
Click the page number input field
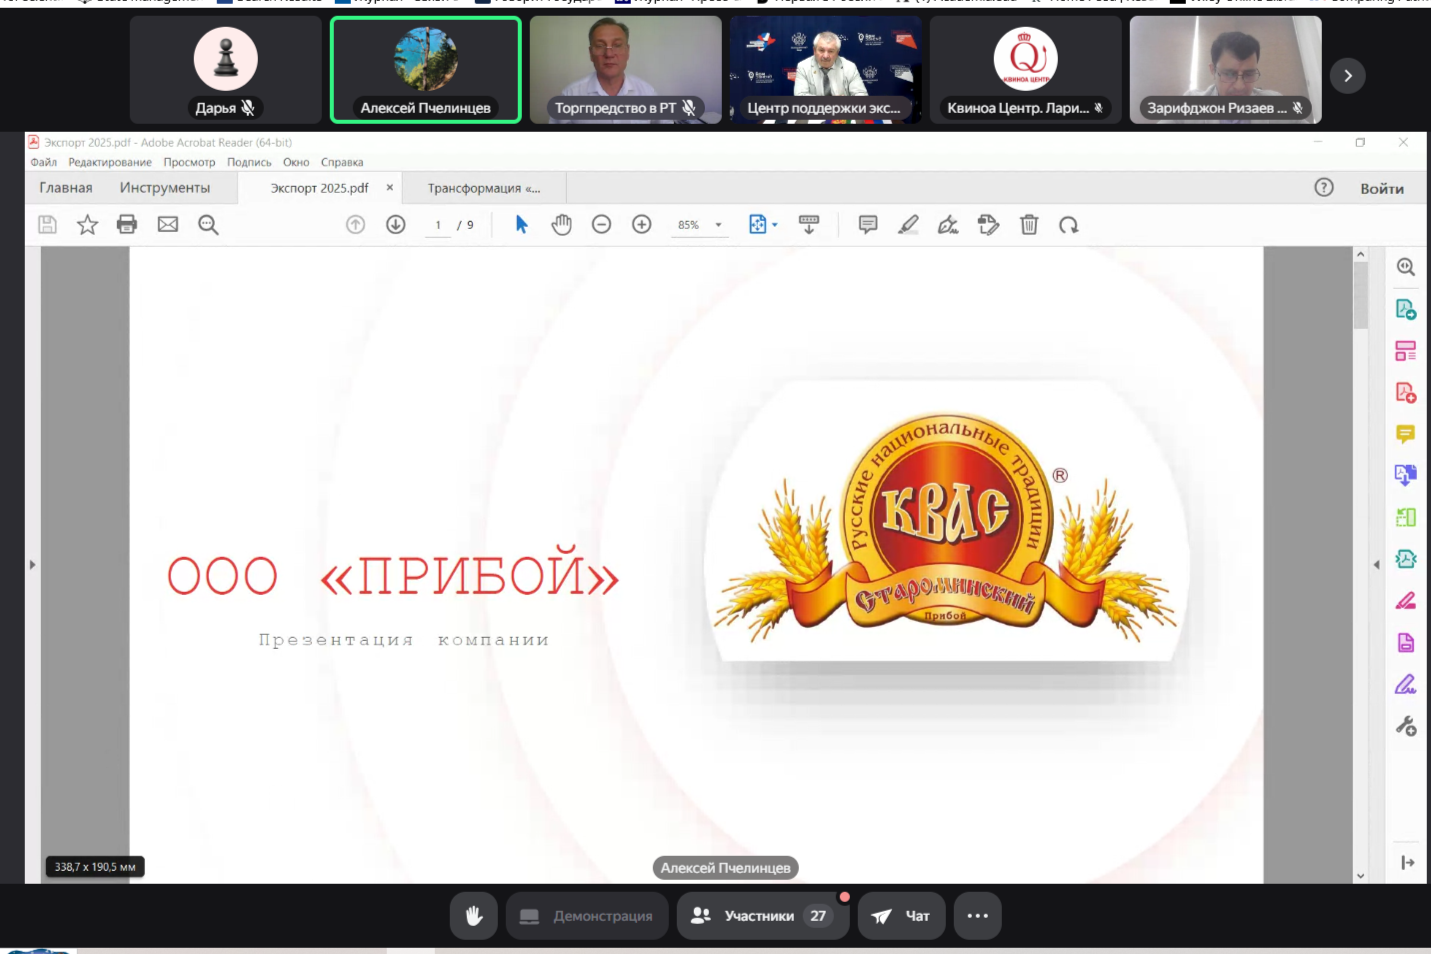pyautogui.click(x=438, y=225)
